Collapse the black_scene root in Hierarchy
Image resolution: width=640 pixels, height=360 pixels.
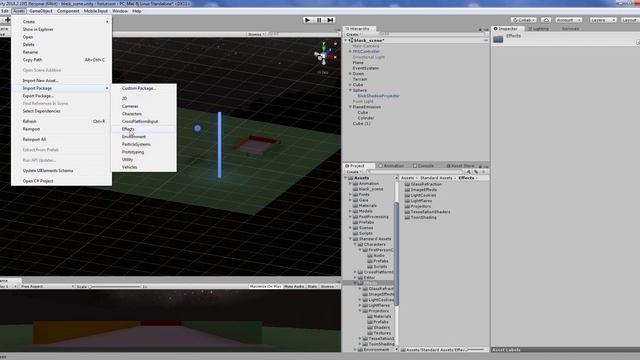pyautogui.click(x=346, y=40)
